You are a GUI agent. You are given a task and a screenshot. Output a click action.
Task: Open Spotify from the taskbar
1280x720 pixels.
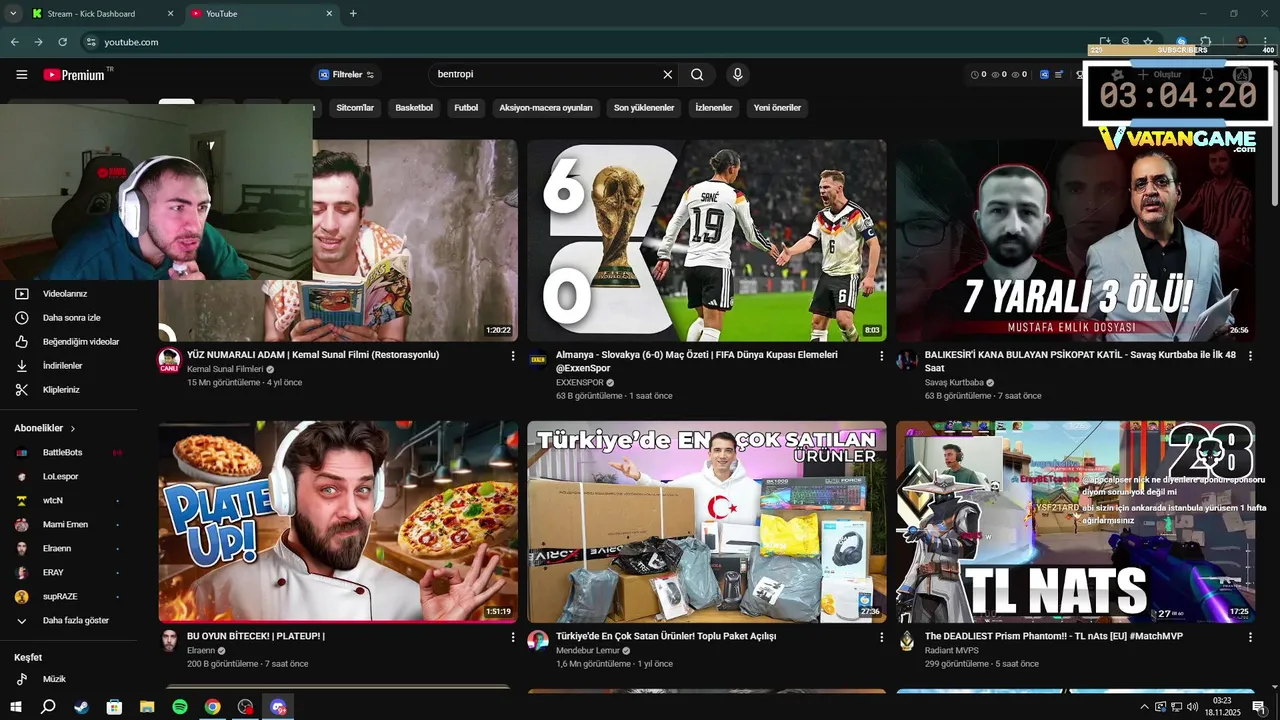coord(180,707)
